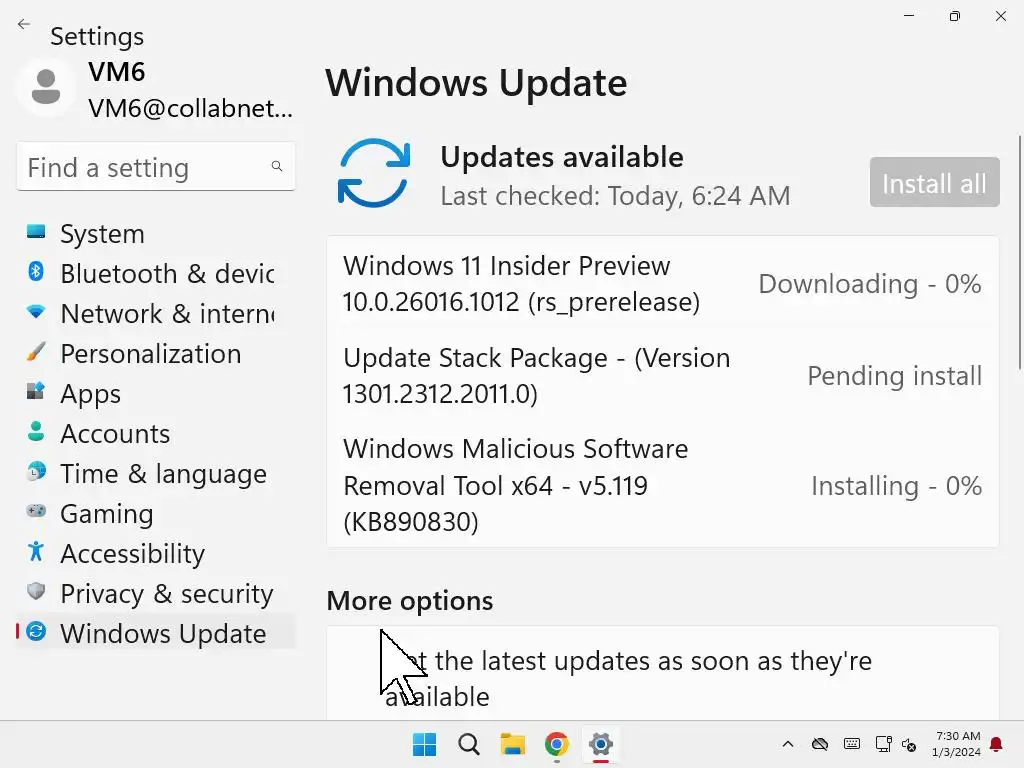Image resolution: width=1024 pixels, height=768 pixels.
Task: Click the muted volume tray icon
Action: [x=909, y=744]
